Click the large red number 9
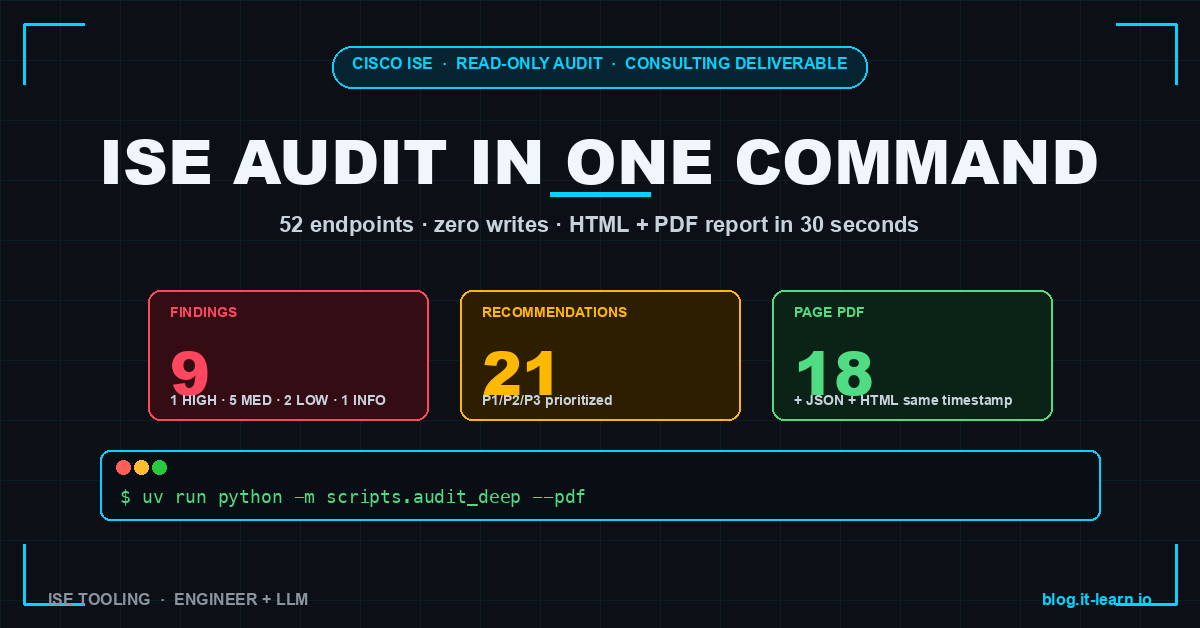The width and height of the screenshot is (1200, 628). click(x=190, y=372)
